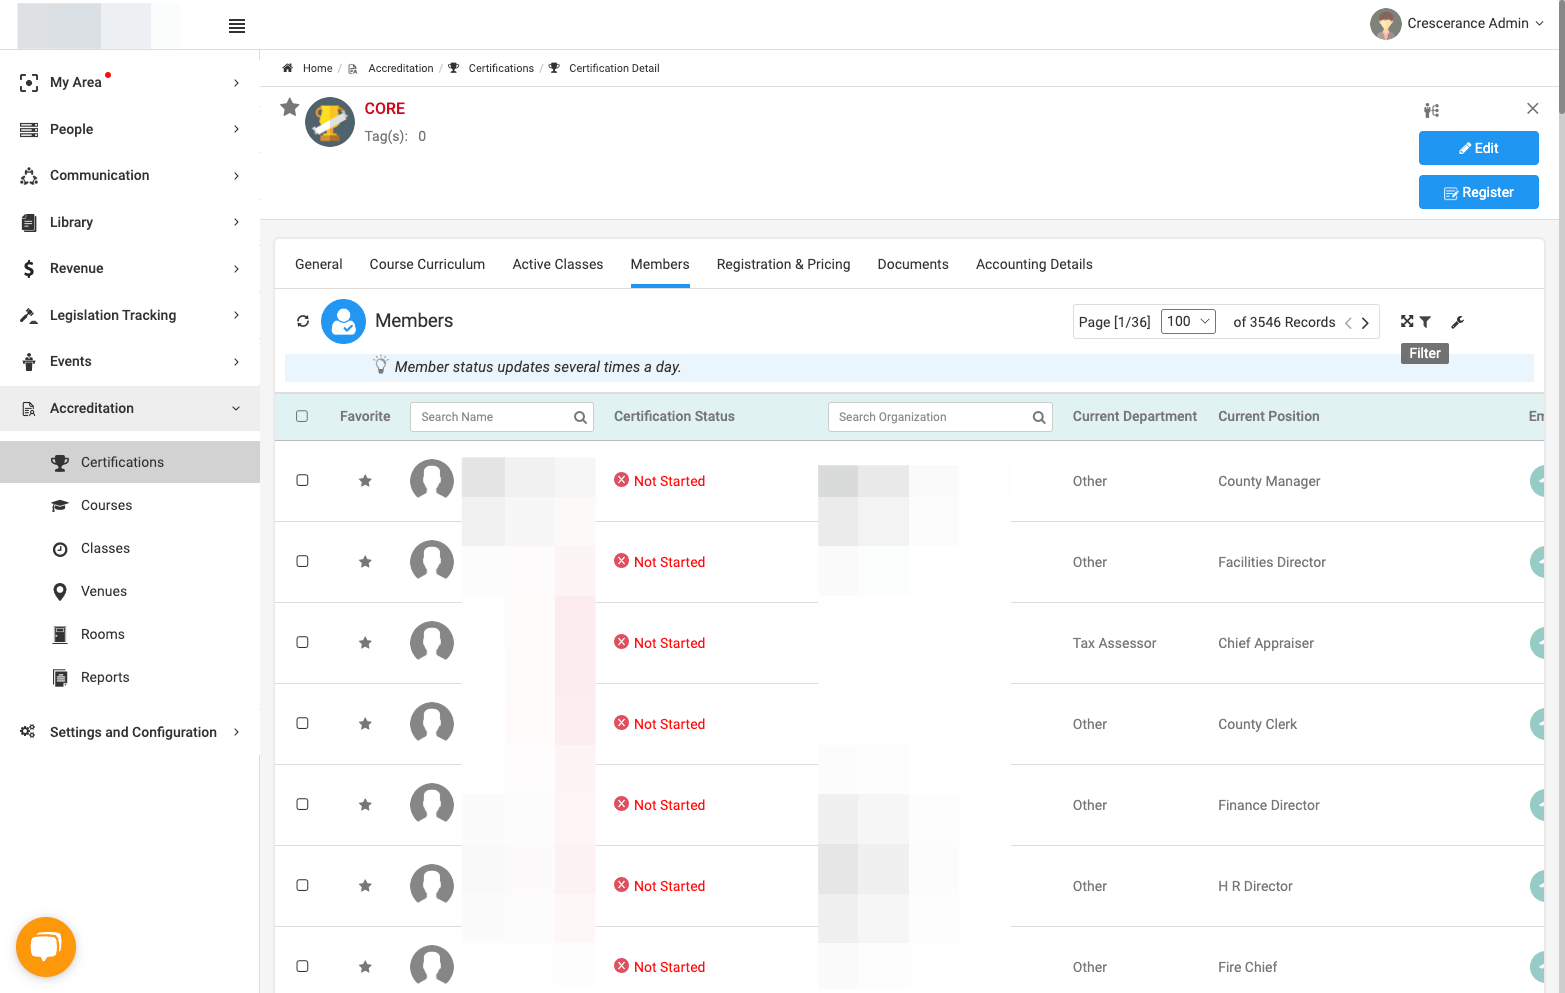Open the Registration & Pricing tab

[x=783, y=264]
